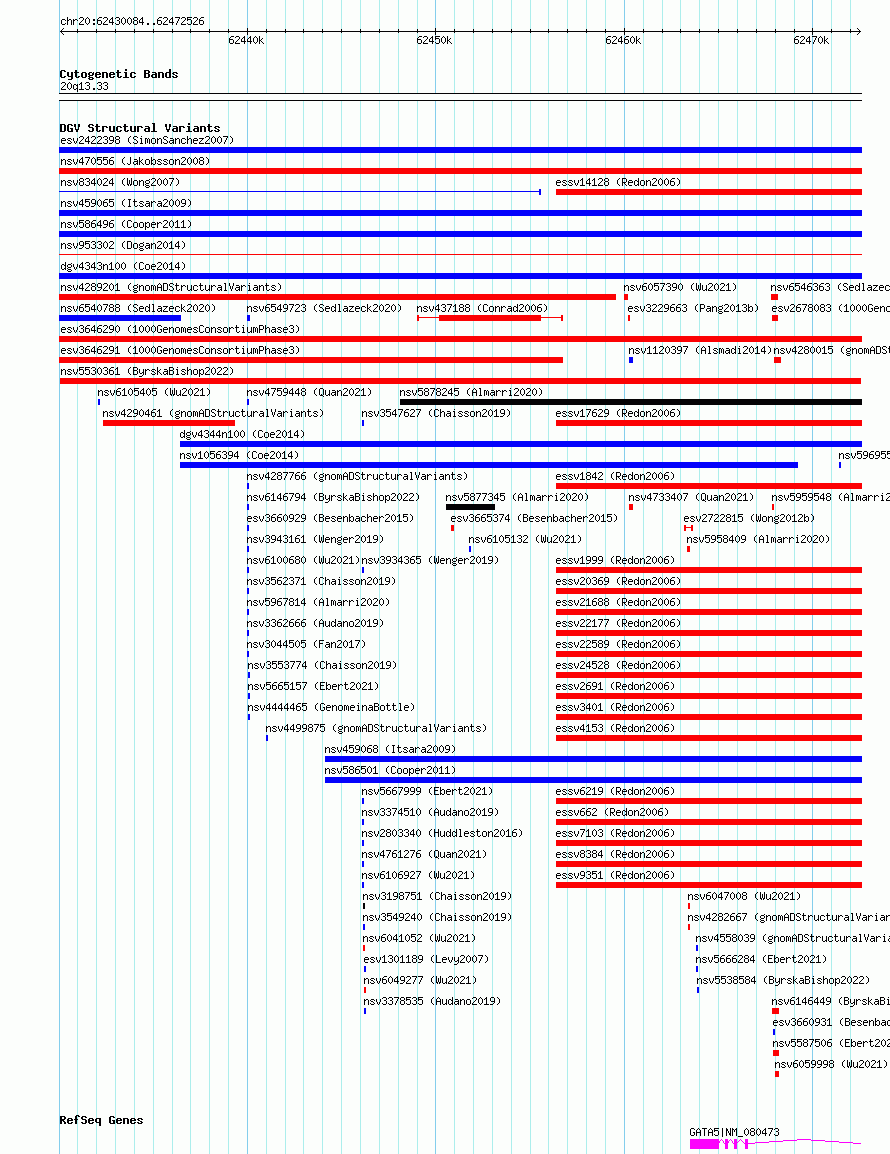Open nsv6047008 (Wu2021) variant
Viewport: 890px width, 1154px height.
[744, 896]
